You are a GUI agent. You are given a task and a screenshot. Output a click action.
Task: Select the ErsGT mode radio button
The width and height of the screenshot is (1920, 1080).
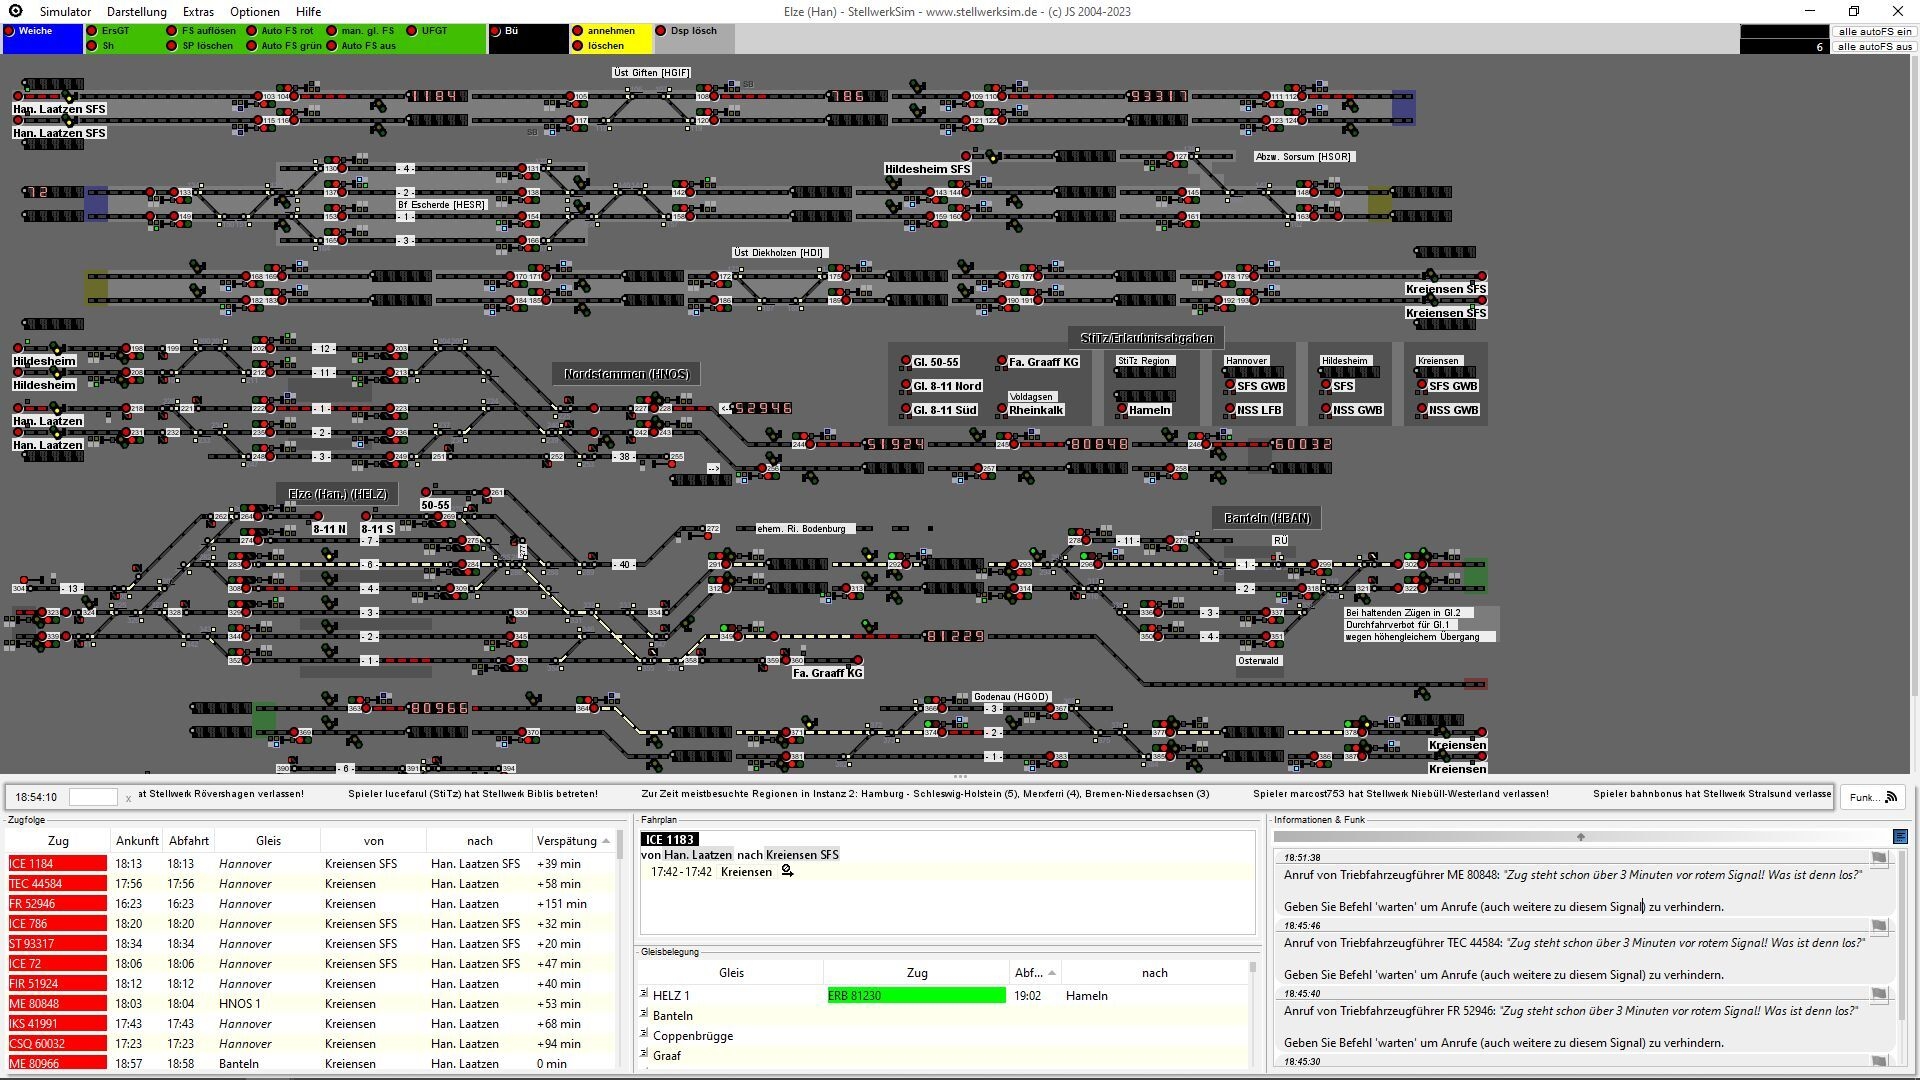92,31
